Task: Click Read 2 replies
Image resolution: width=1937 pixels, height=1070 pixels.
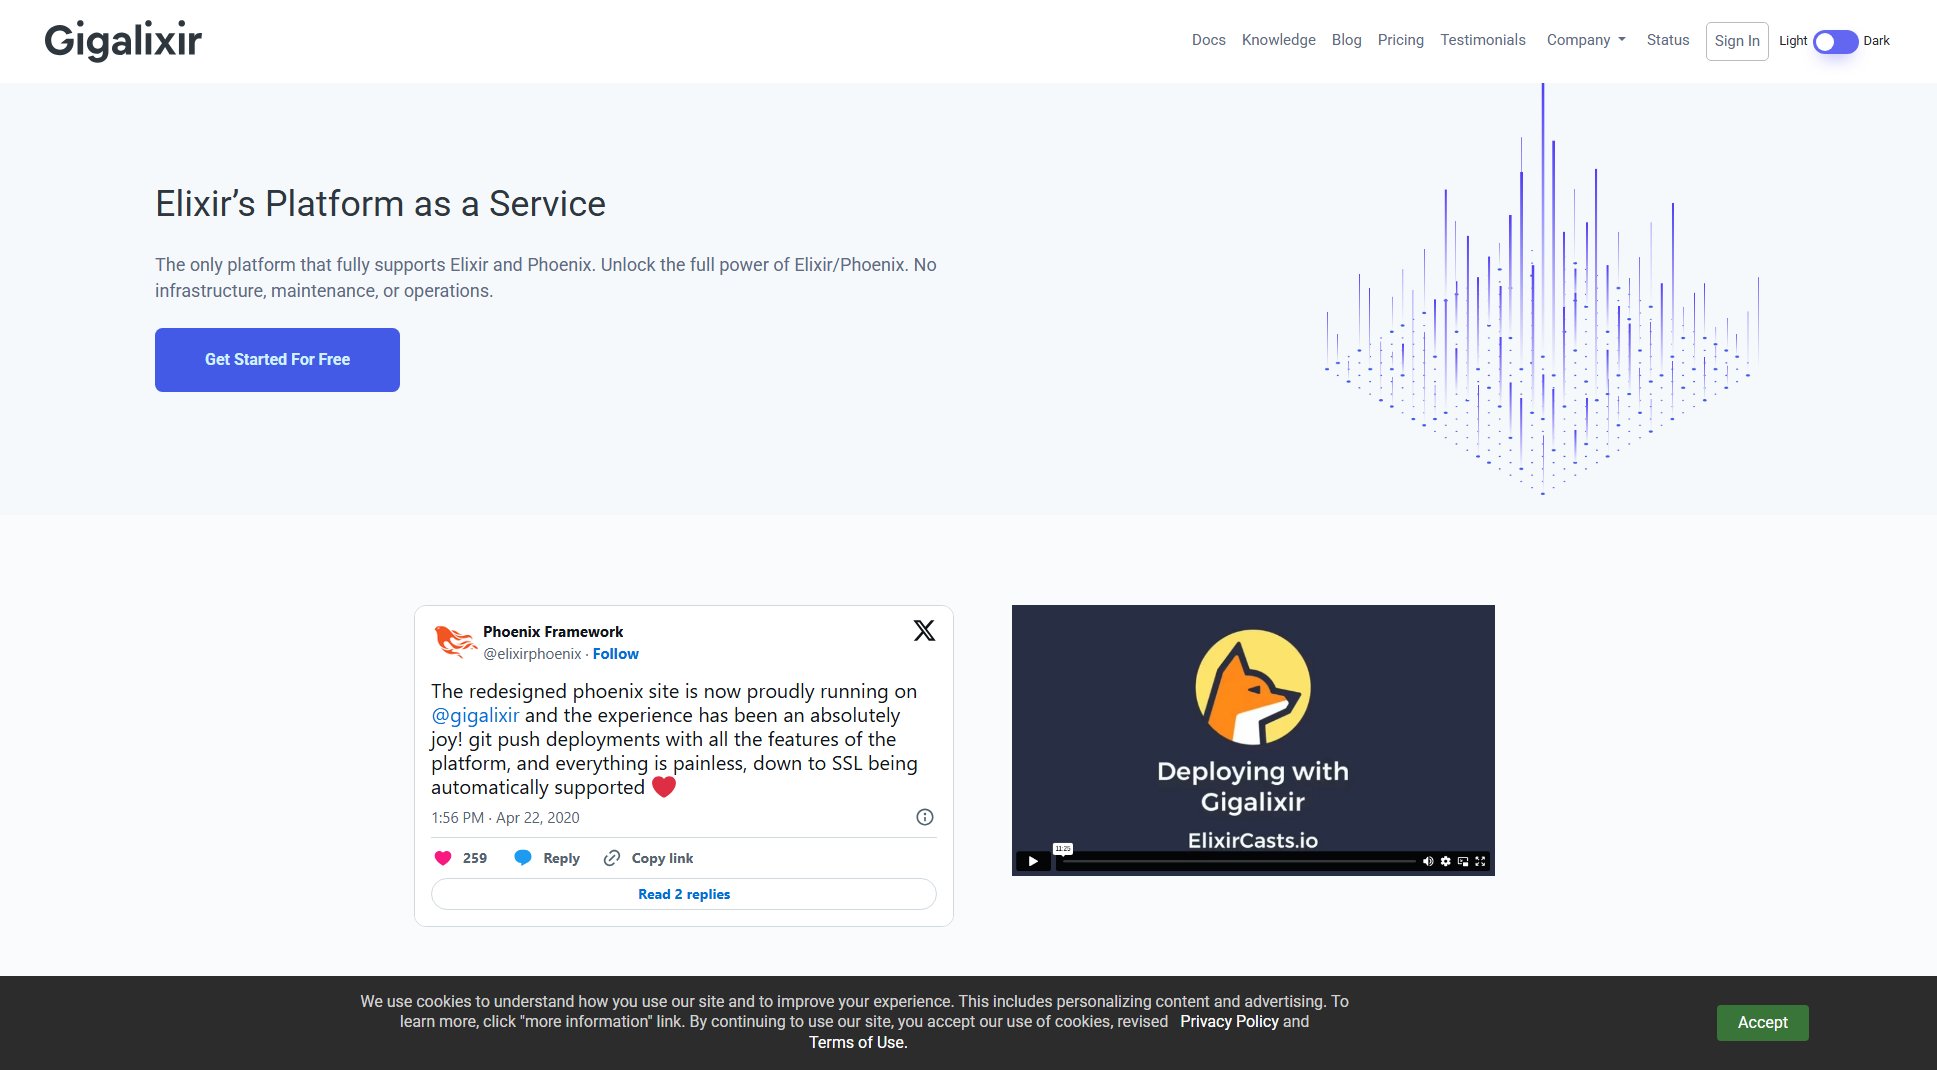Action: (684, 894)
